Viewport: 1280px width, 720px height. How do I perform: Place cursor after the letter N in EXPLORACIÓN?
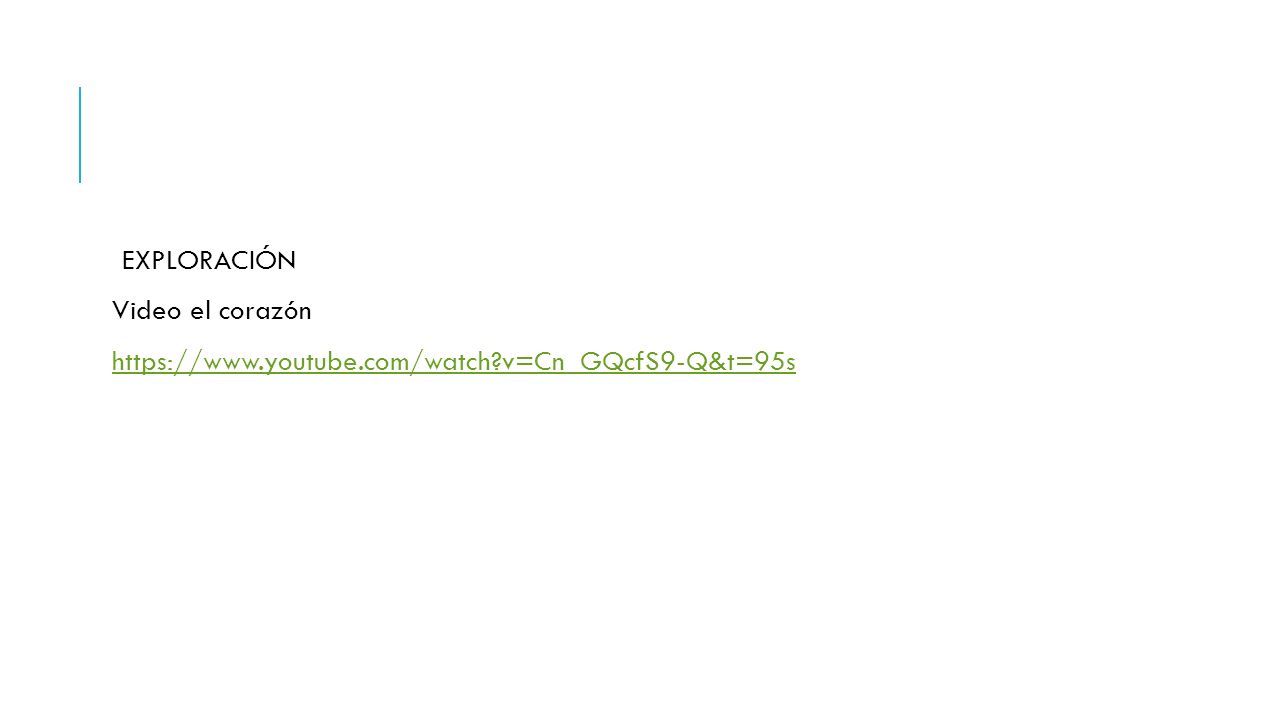(296, 261)
